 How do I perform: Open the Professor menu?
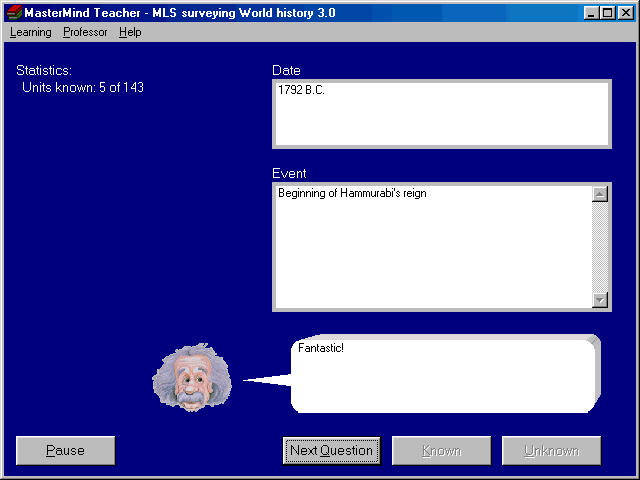pyautogui.click(x=85, y=32)
